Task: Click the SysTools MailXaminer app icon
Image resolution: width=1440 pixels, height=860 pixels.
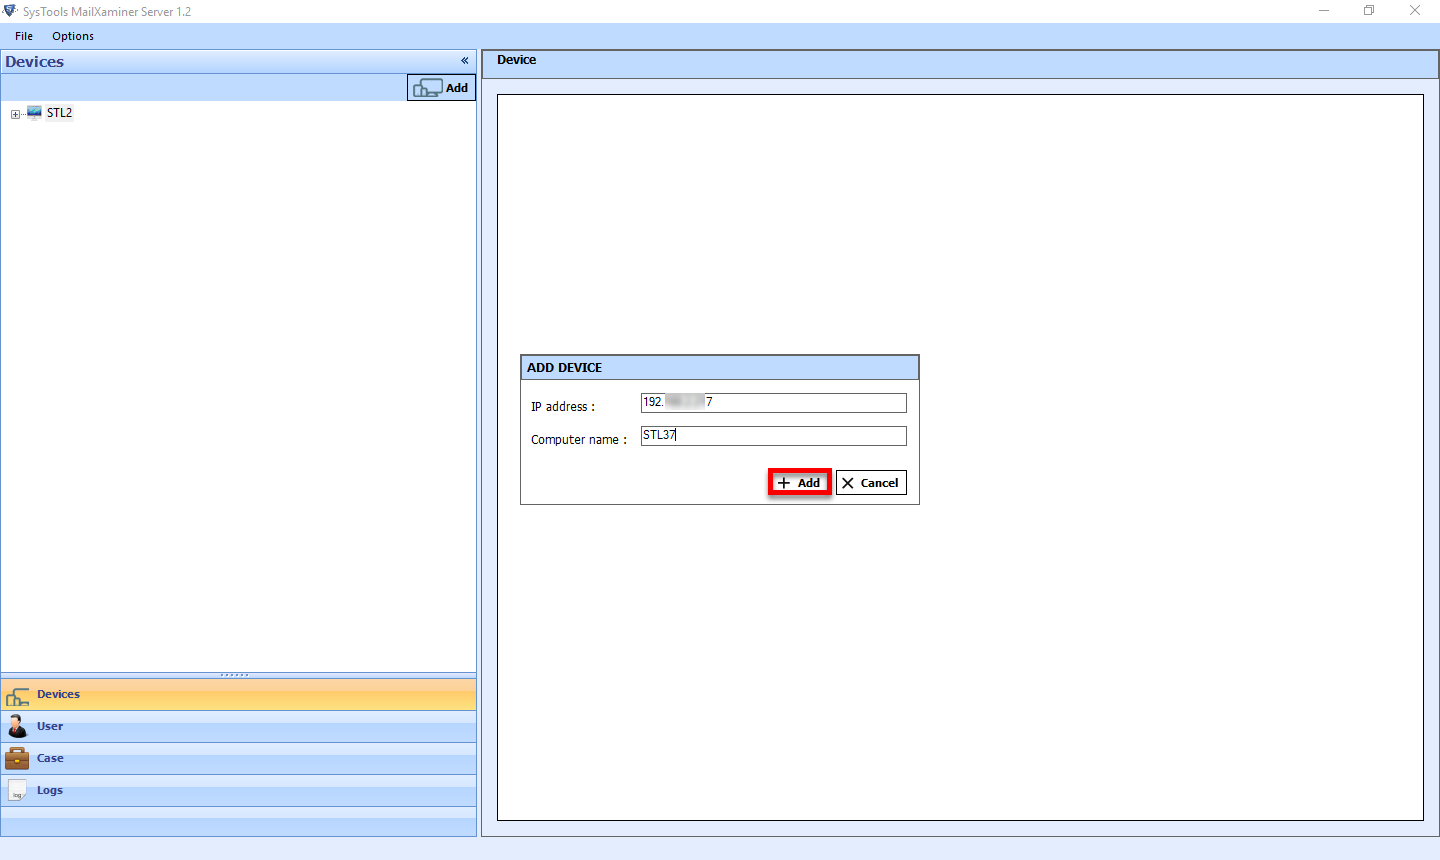Action: [10, 11]
